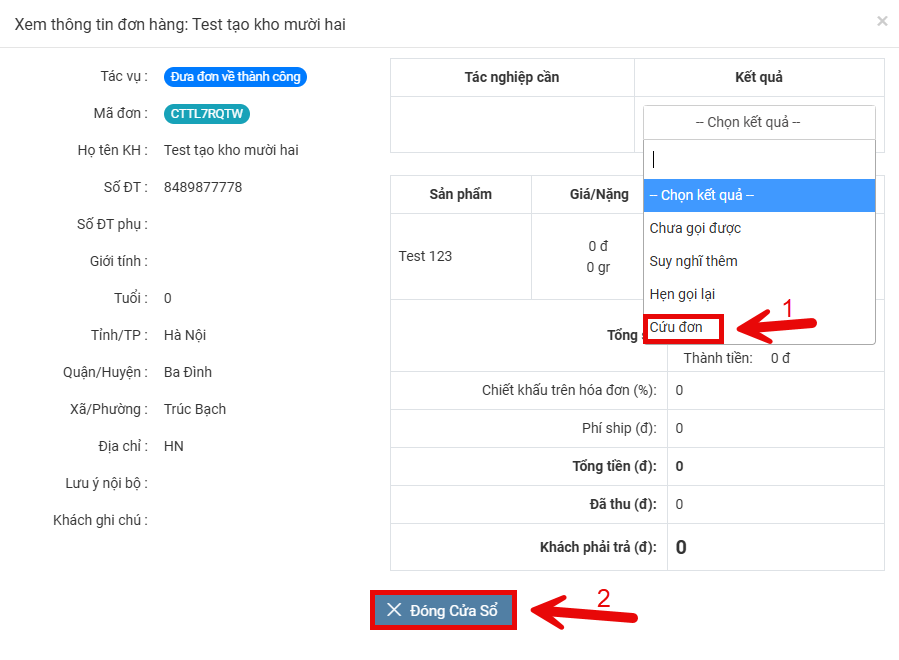Click the Hà Nội province value

tap(185, 335)
